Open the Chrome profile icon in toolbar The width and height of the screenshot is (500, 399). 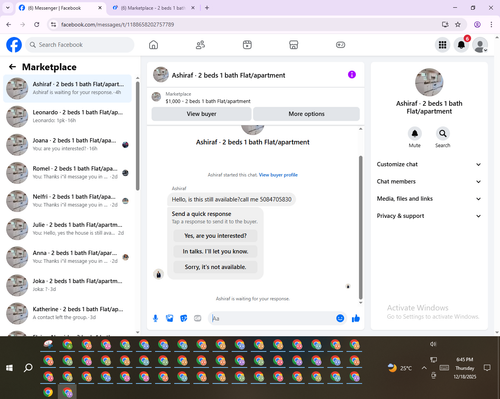[477, 24]
